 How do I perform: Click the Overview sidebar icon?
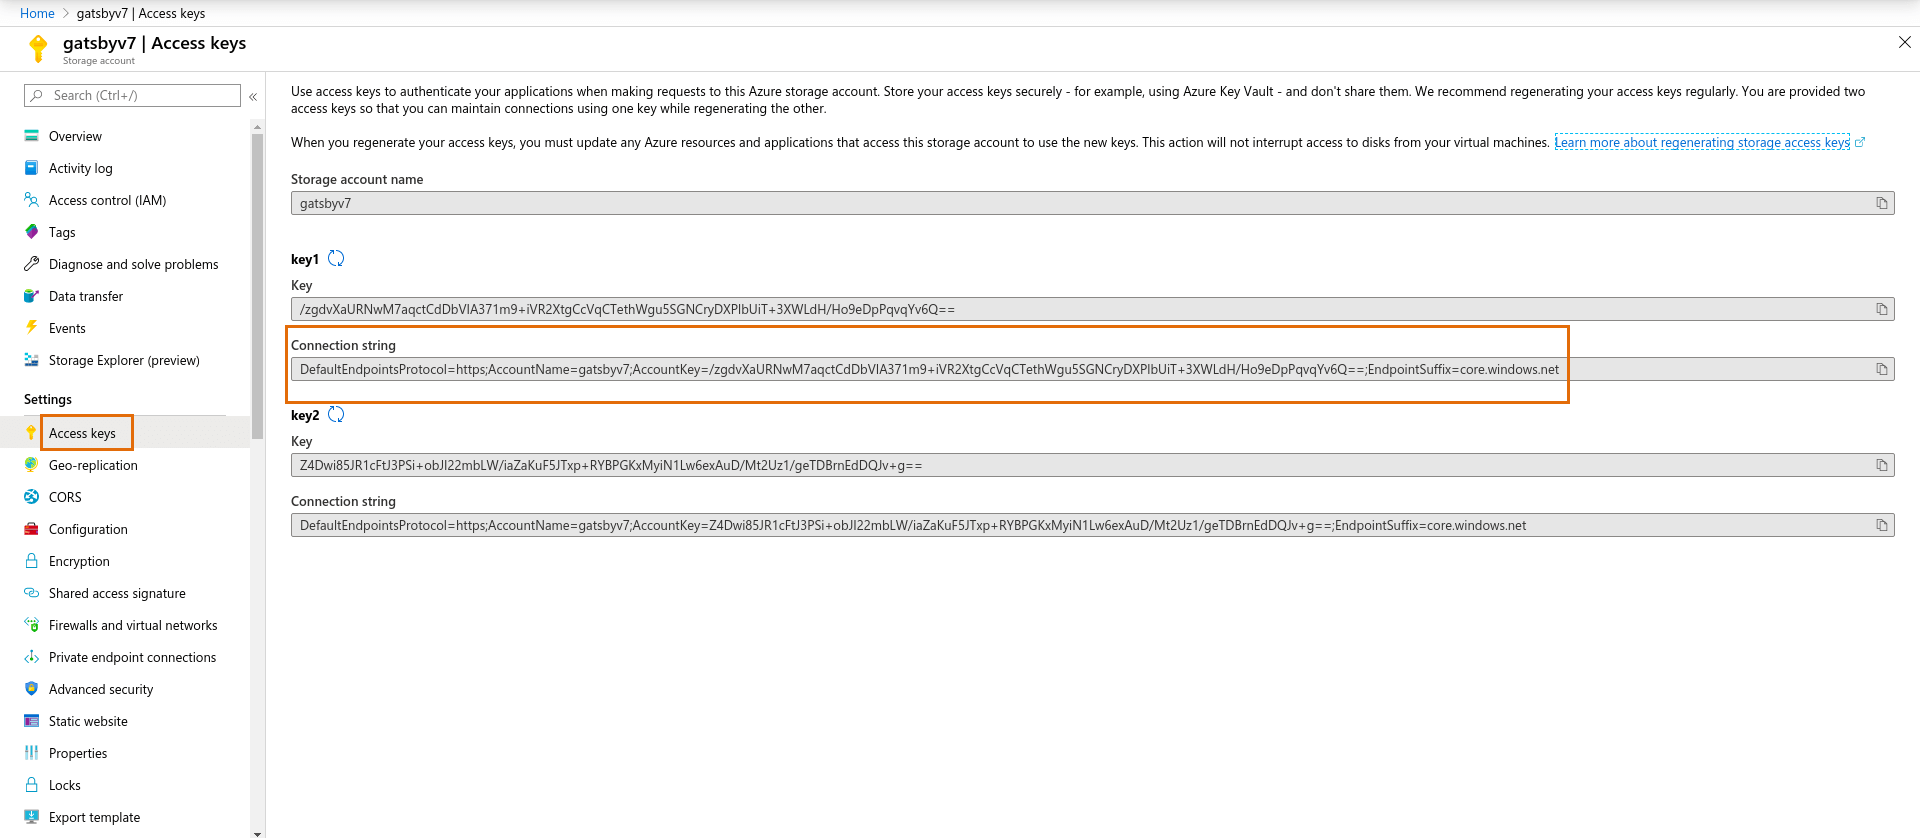32,136
